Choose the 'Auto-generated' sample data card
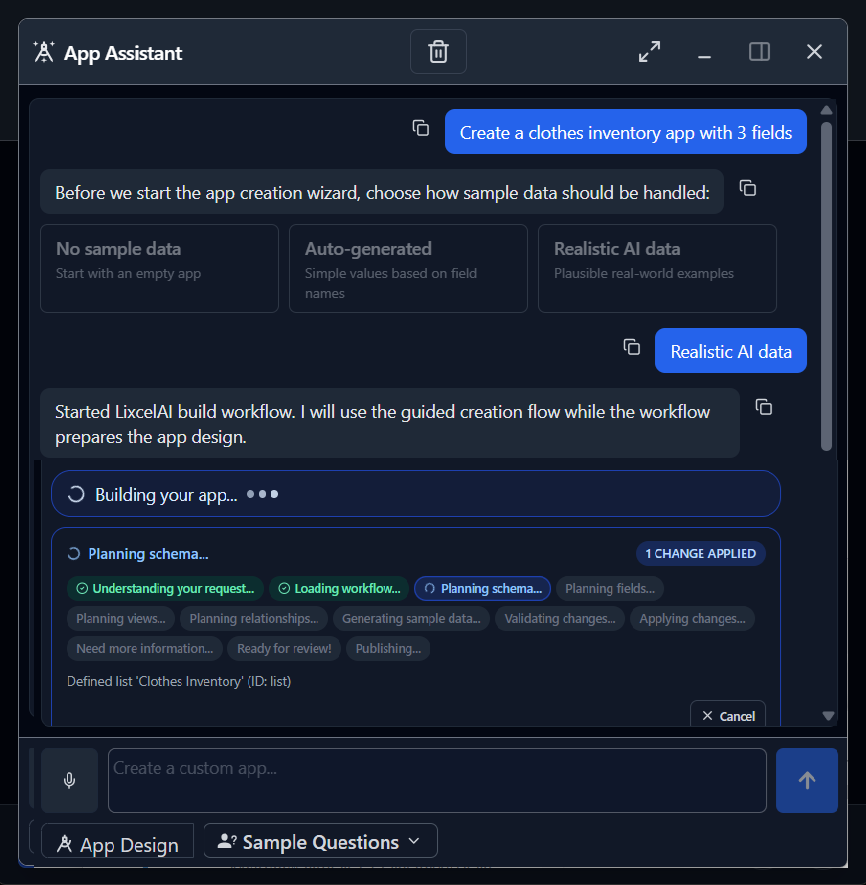This screenshot has height=885, width=866. coord(408,268)
